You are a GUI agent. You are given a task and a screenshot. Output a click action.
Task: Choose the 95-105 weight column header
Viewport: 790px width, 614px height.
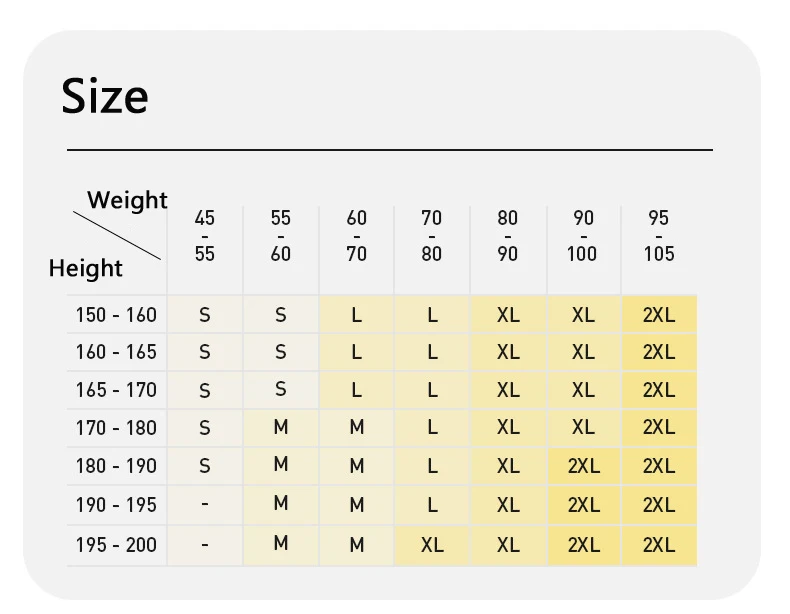pyautogui.click(x=659, y=236)
